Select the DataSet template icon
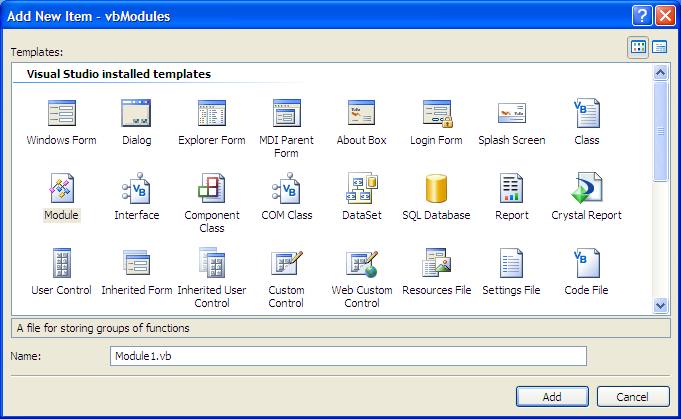Viewport: 681px width, 419px height. click(361, 189)
